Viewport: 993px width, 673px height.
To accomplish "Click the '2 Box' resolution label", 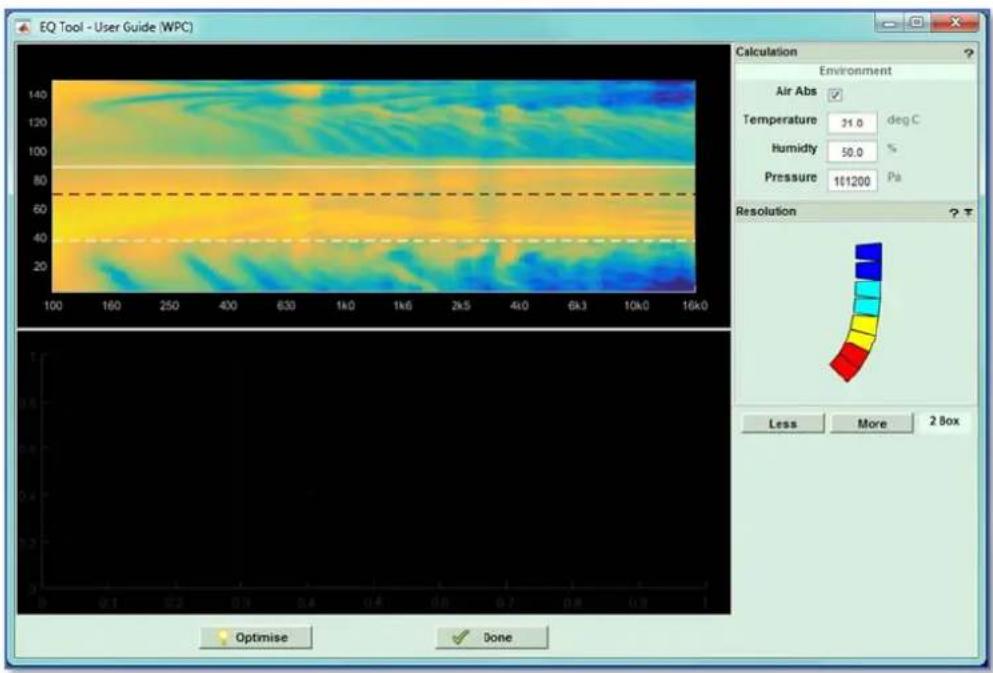I will [944, 421].
